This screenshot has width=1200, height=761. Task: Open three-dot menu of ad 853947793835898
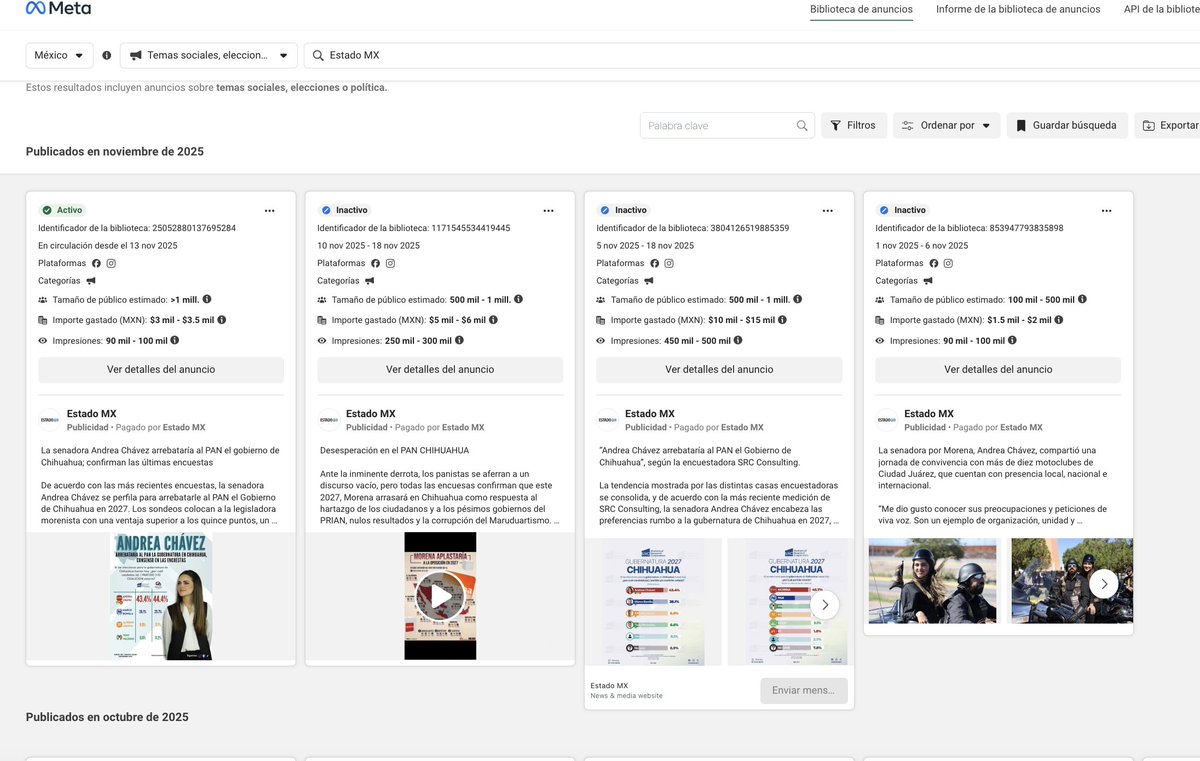click(1106, 211)
